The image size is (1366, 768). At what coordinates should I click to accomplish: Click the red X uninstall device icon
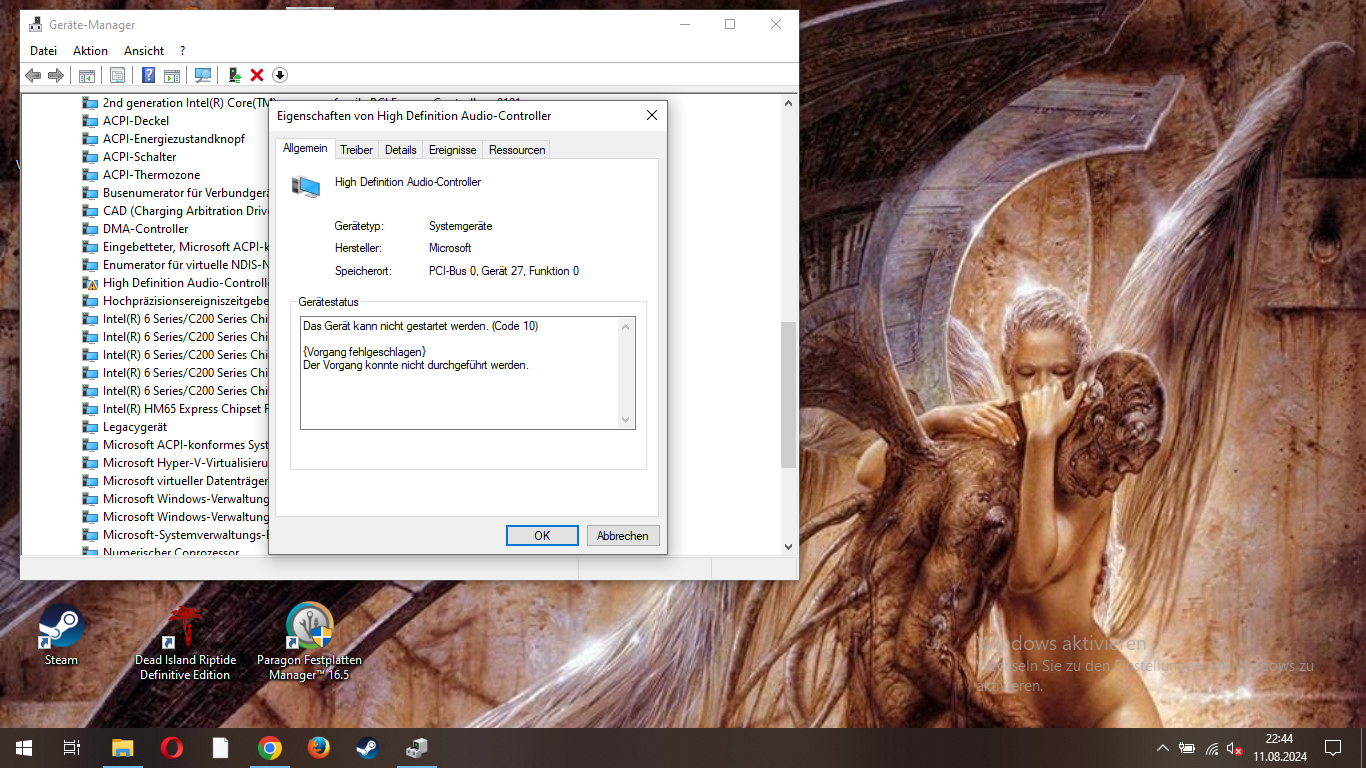tap(257, 75)
